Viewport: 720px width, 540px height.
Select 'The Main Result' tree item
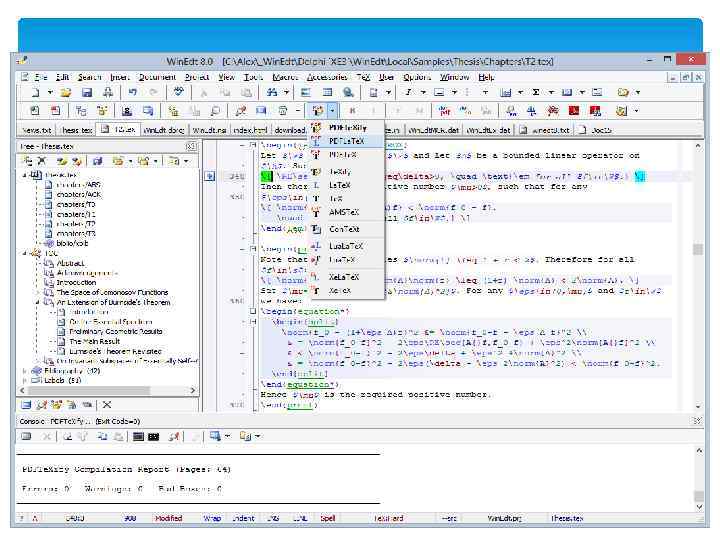(95, 341)
